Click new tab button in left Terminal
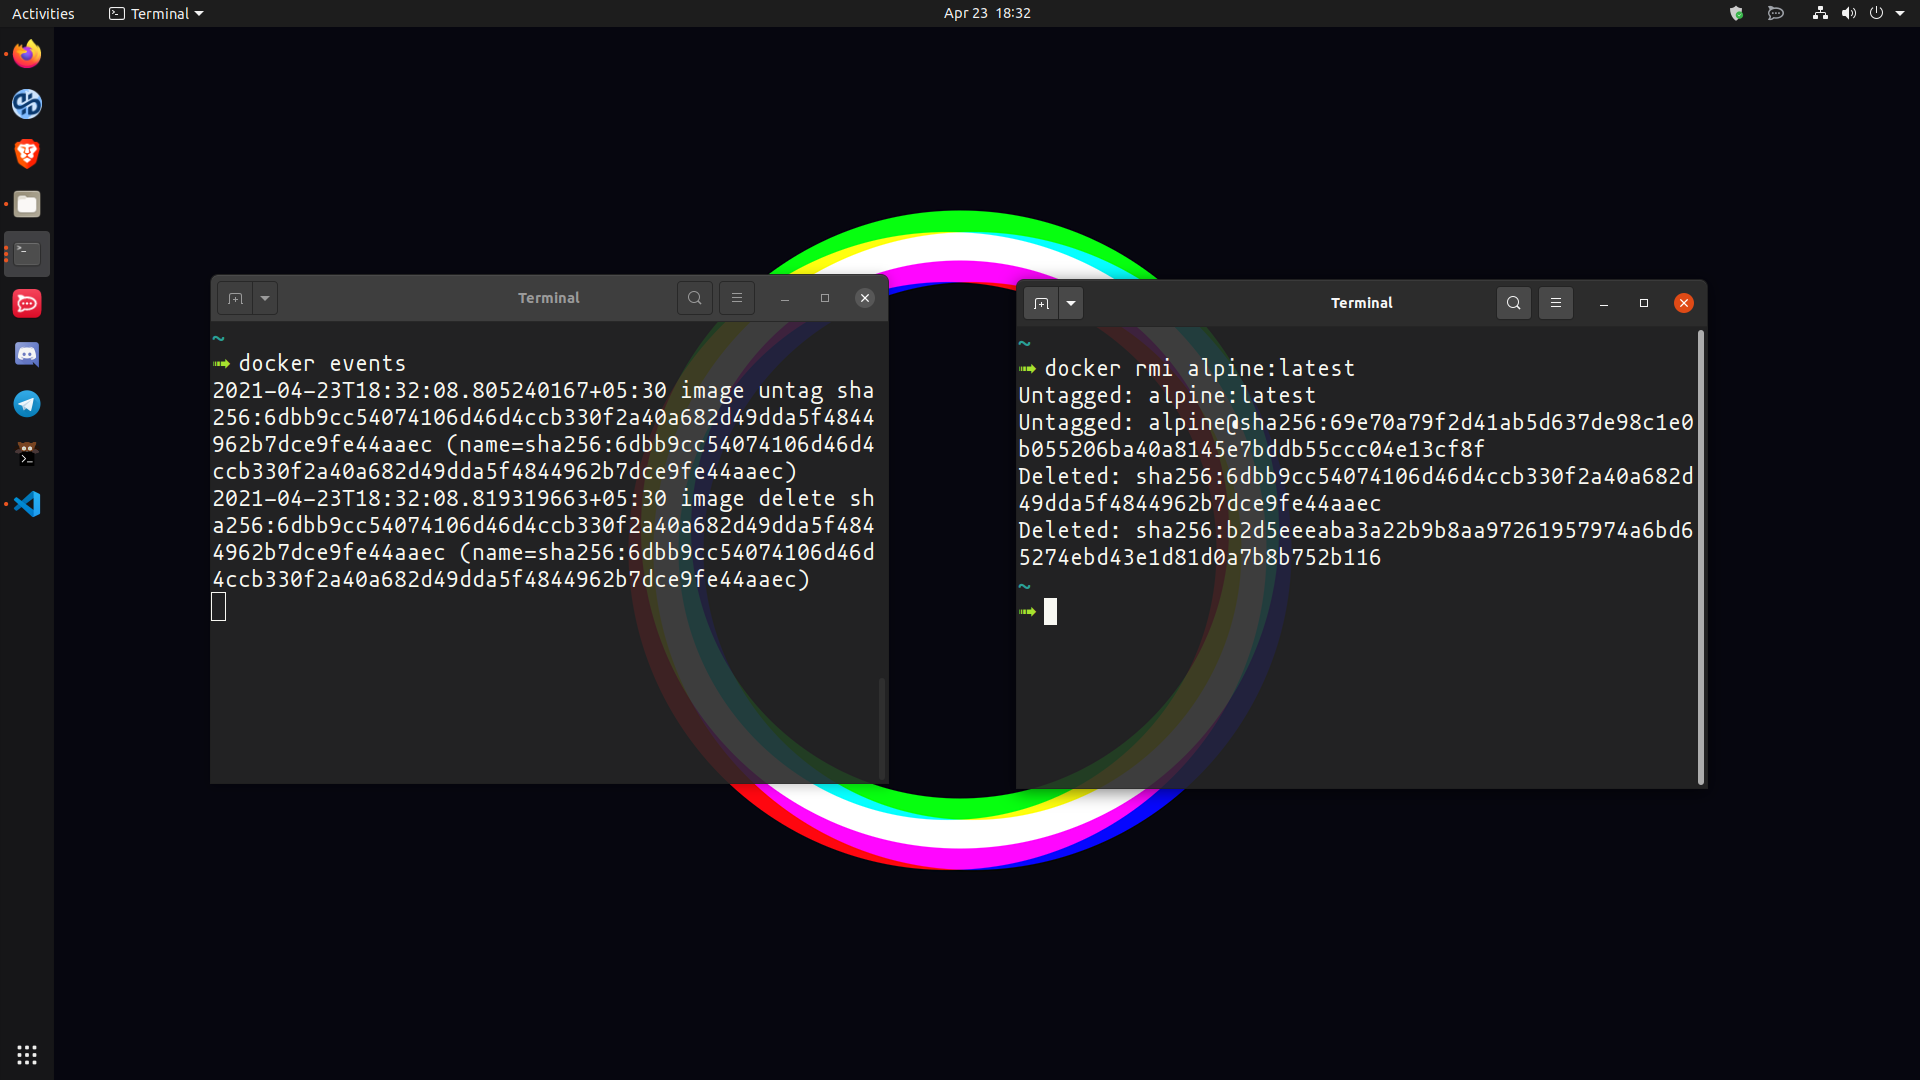 point(235,298)
